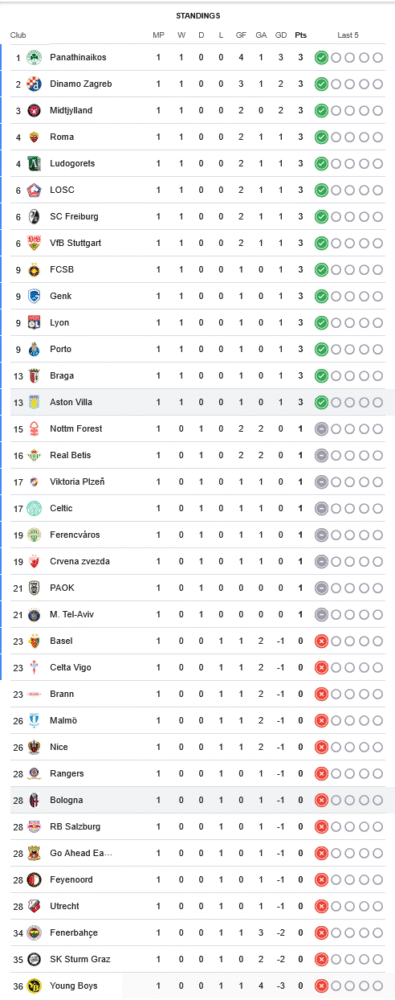Image resolution: width=395 pixels, height=1000 pixels.
Task: Click Lyon's last empty result circle
Action: [378, 323]
